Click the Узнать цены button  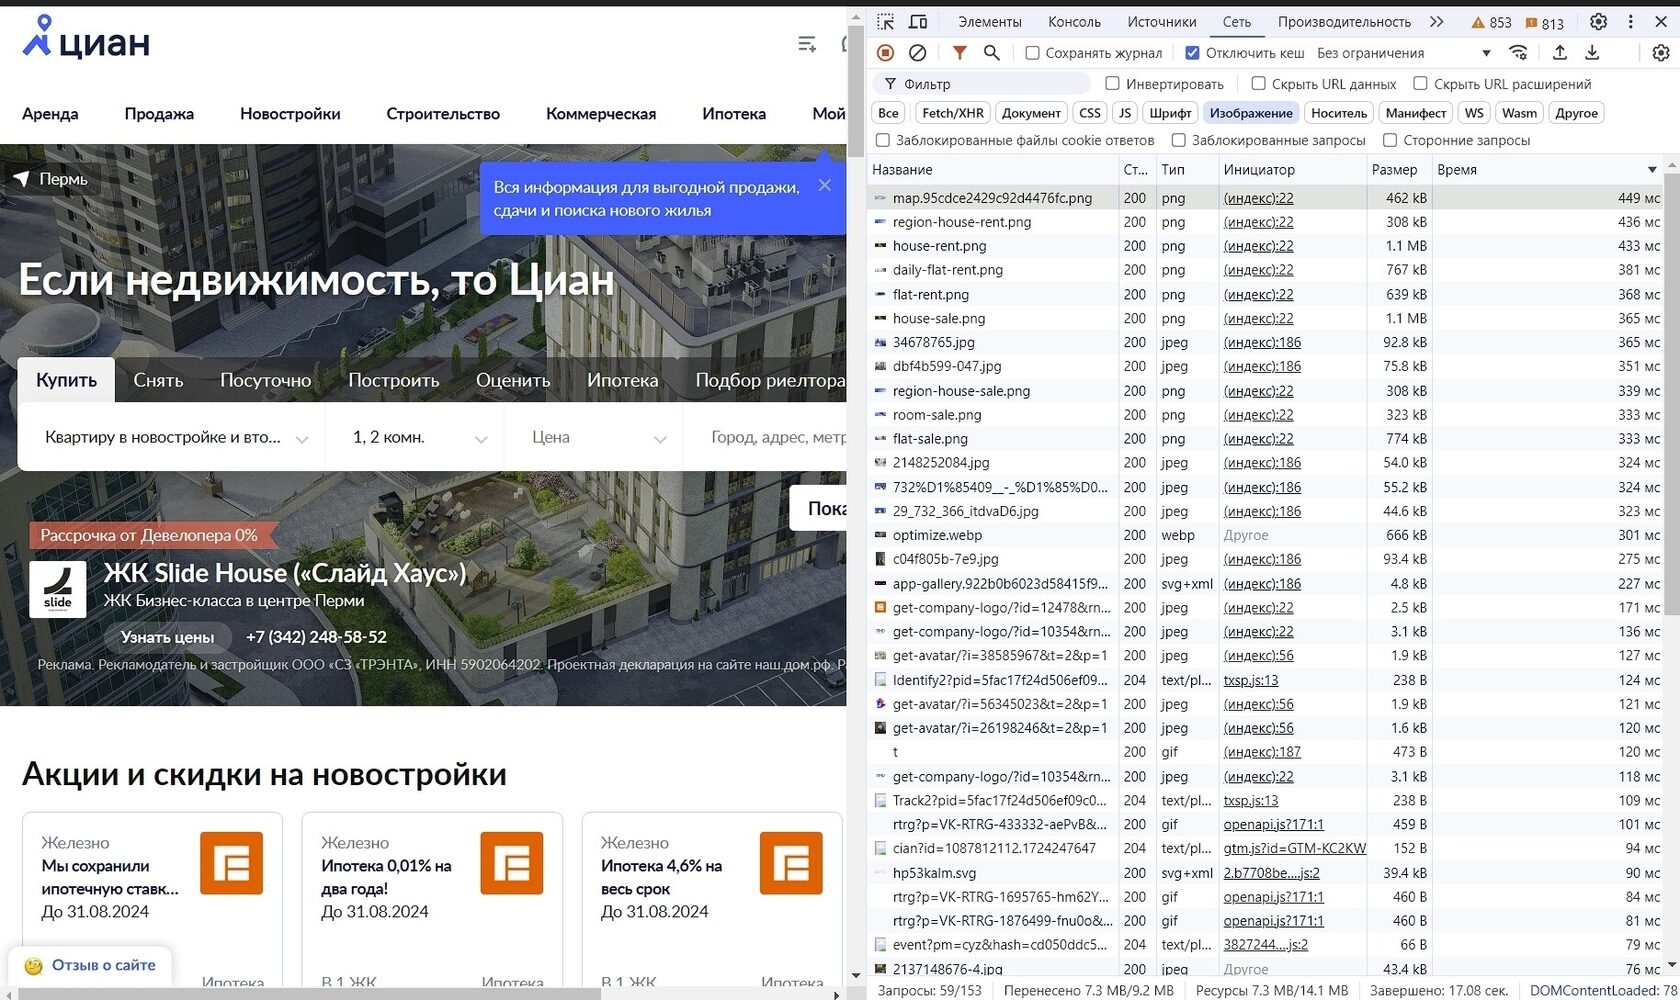[x=168, y=637]
